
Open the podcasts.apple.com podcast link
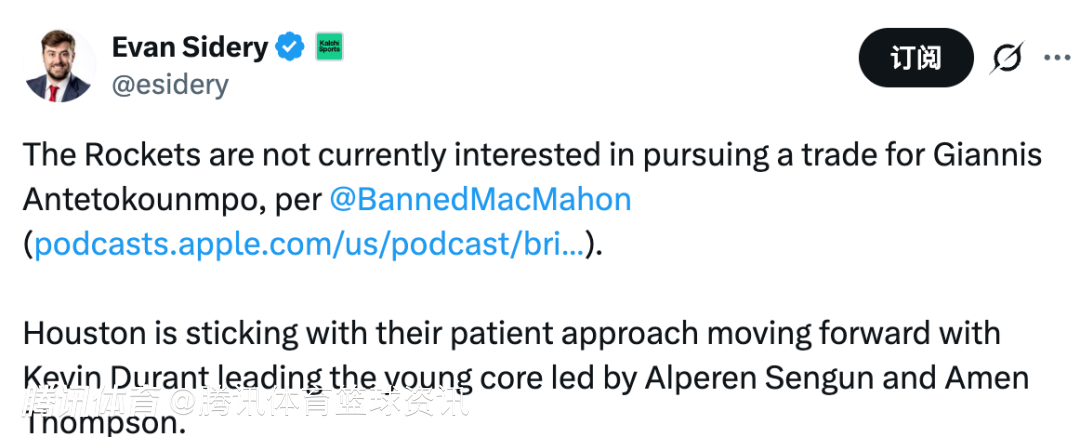309,243
